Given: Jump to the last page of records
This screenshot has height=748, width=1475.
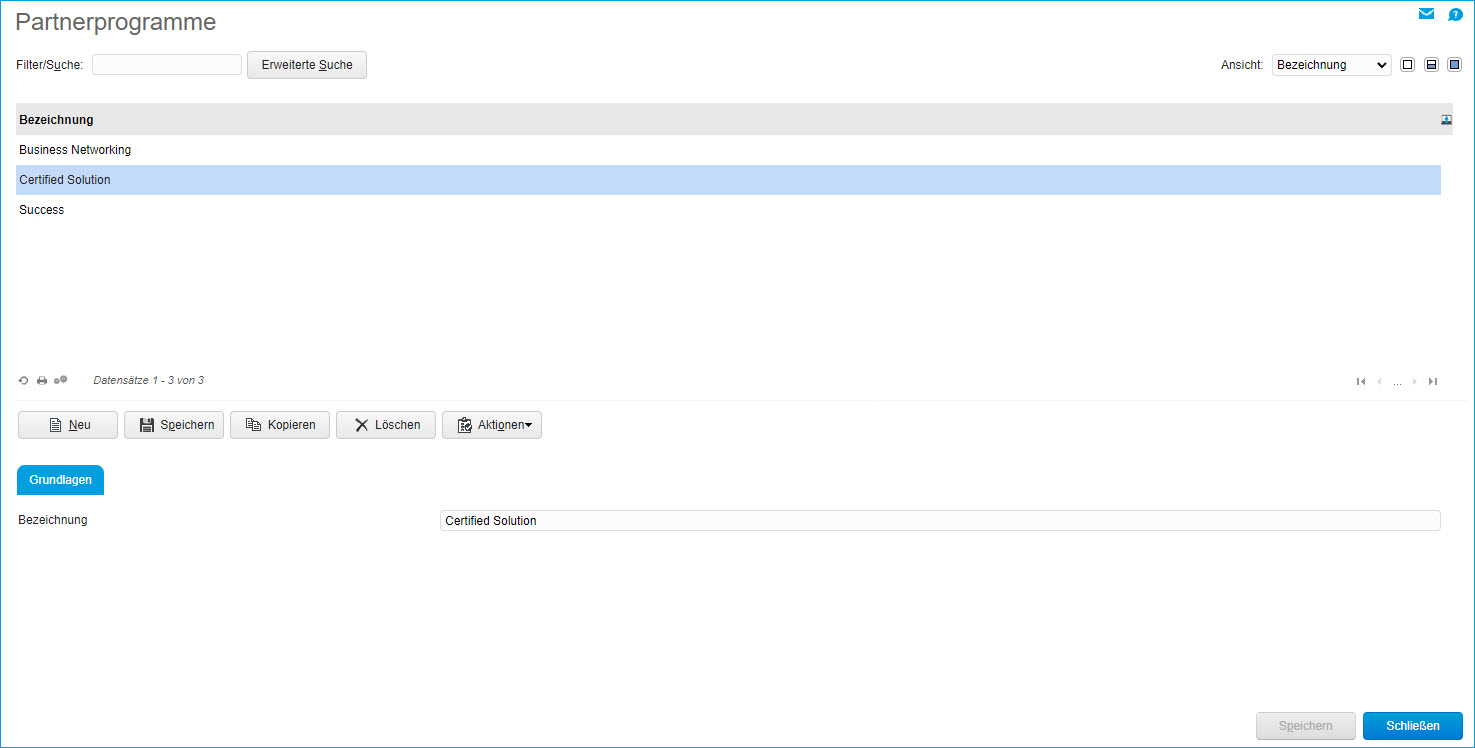Looking at the screenshot, I should tap(1433, 381).
